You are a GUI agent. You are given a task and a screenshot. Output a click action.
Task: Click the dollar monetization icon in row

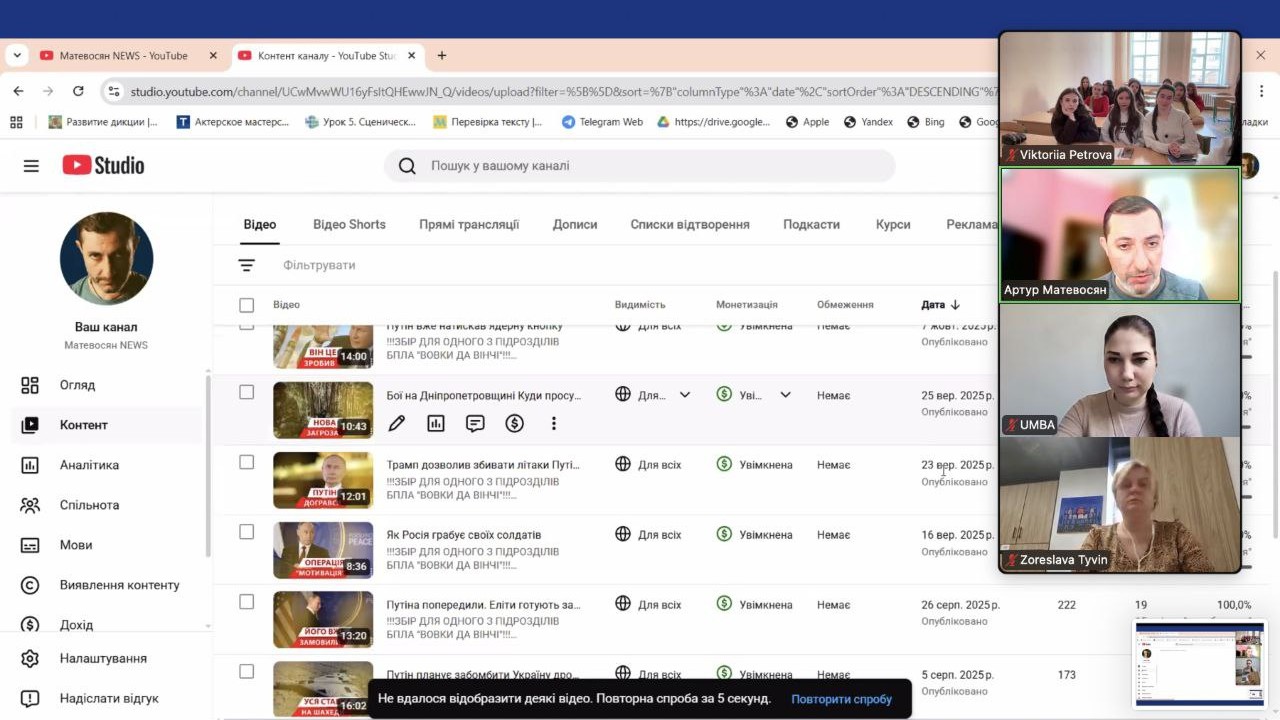coord(514,424)
